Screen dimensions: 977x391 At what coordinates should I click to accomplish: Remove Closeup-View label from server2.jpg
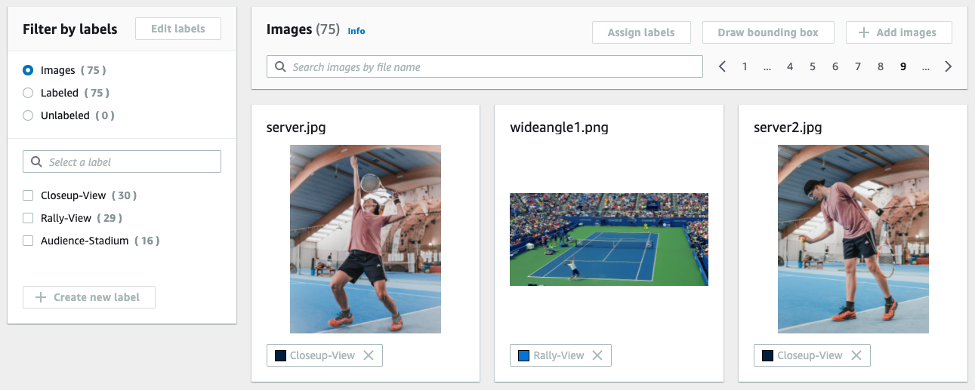pos(856,356)
